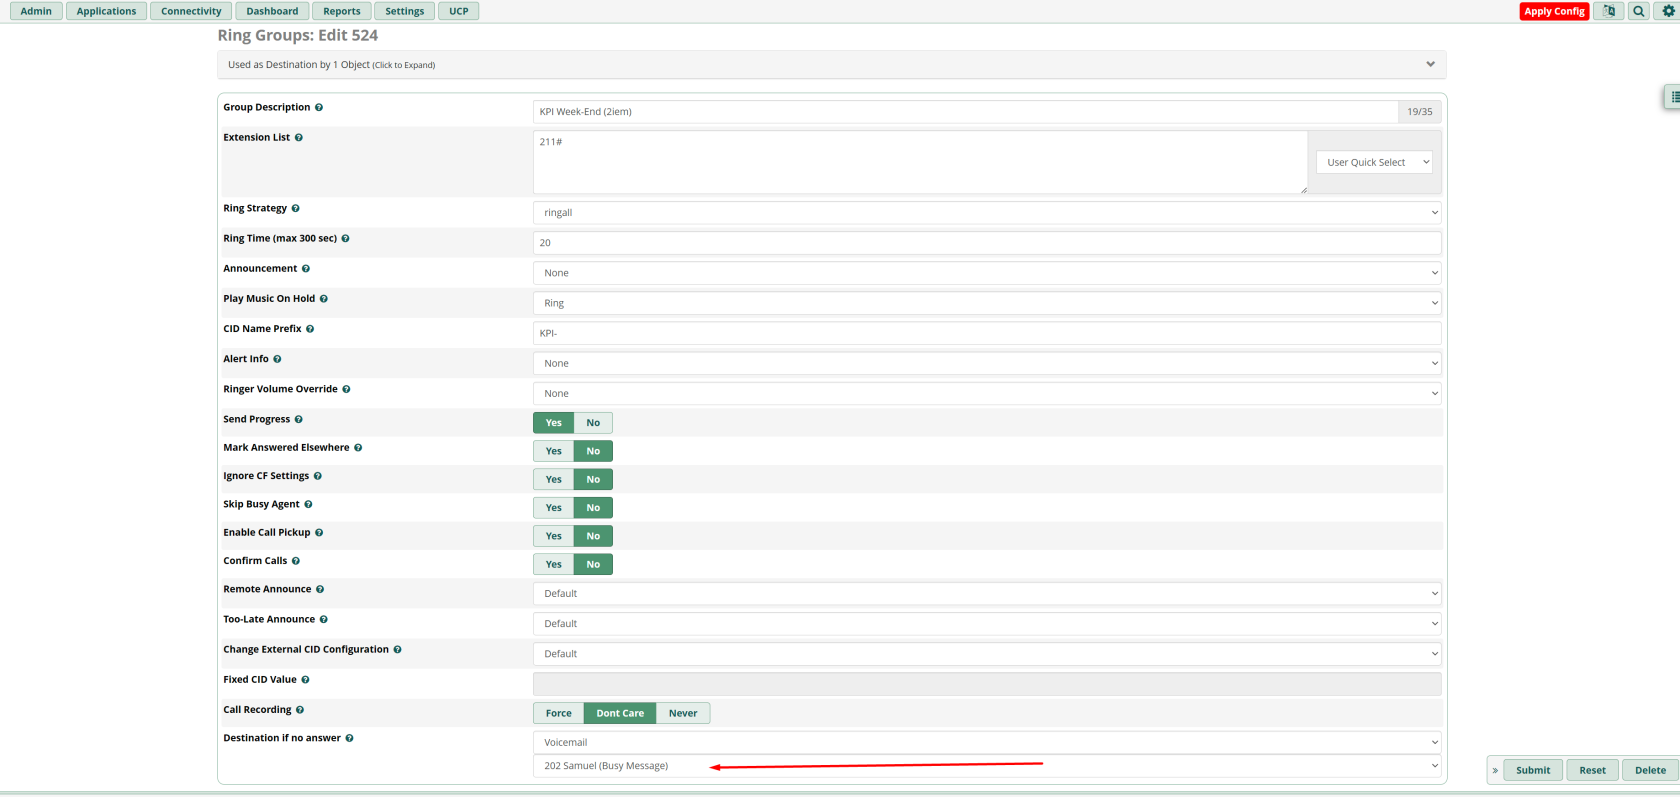The image size is (1680, 797).
Task: Show help for Group Description
Action: pos(319,107)
